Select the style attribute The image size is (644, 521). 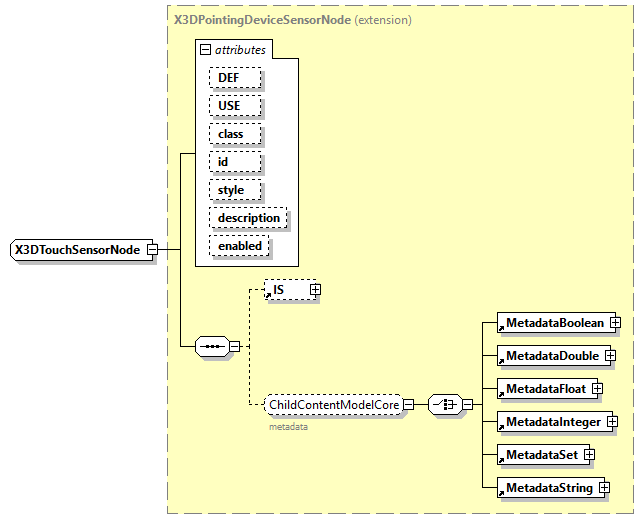(x=235, y=190)
